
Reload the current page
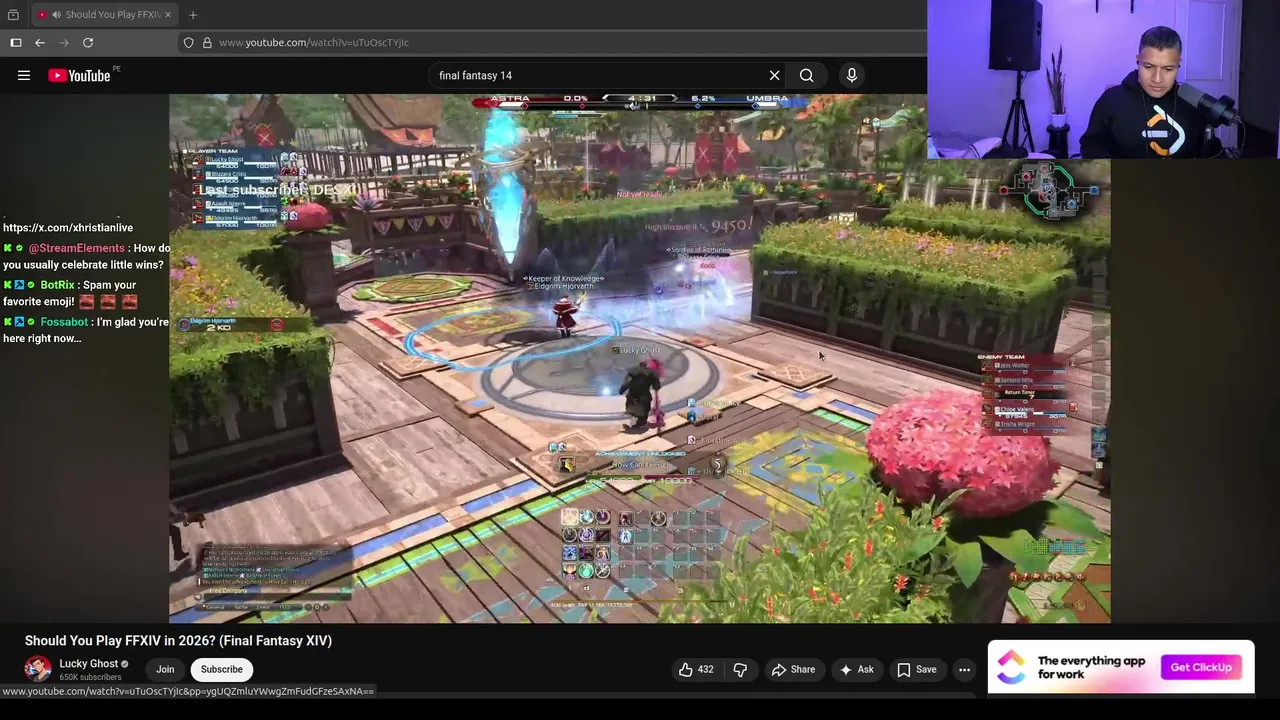88,42
